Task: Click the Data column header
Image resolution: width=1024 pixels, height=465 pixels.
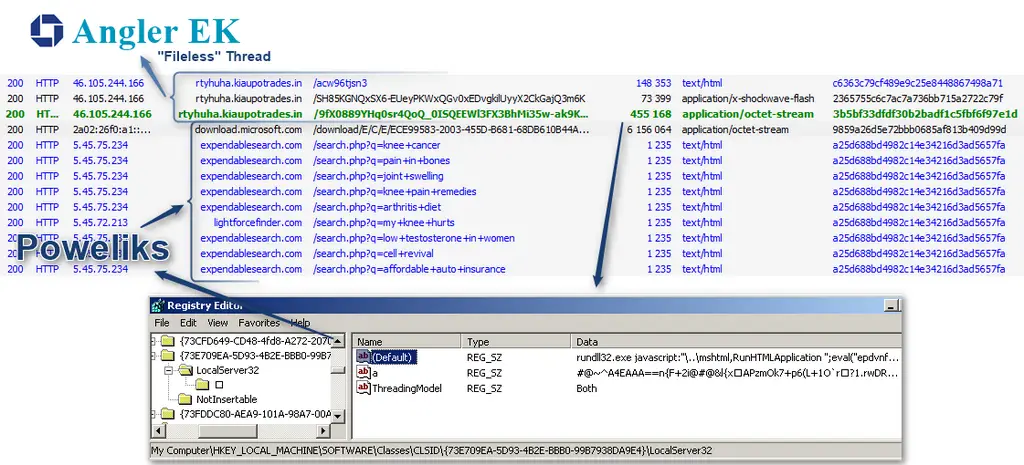Action: coord(735,342)
